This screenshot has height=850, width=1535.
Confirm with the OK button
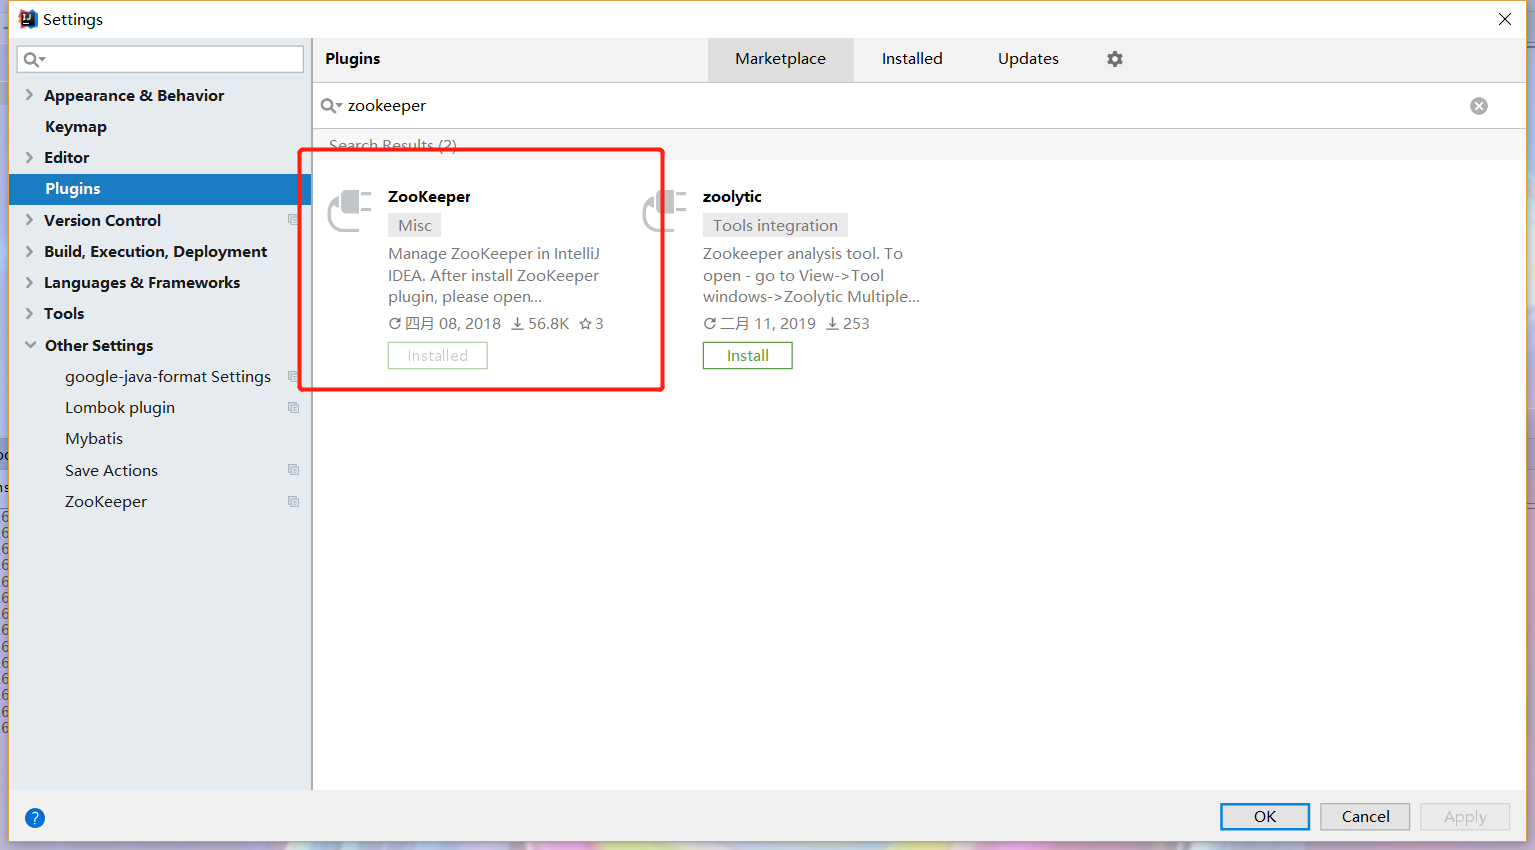[x=1265, y=817]
